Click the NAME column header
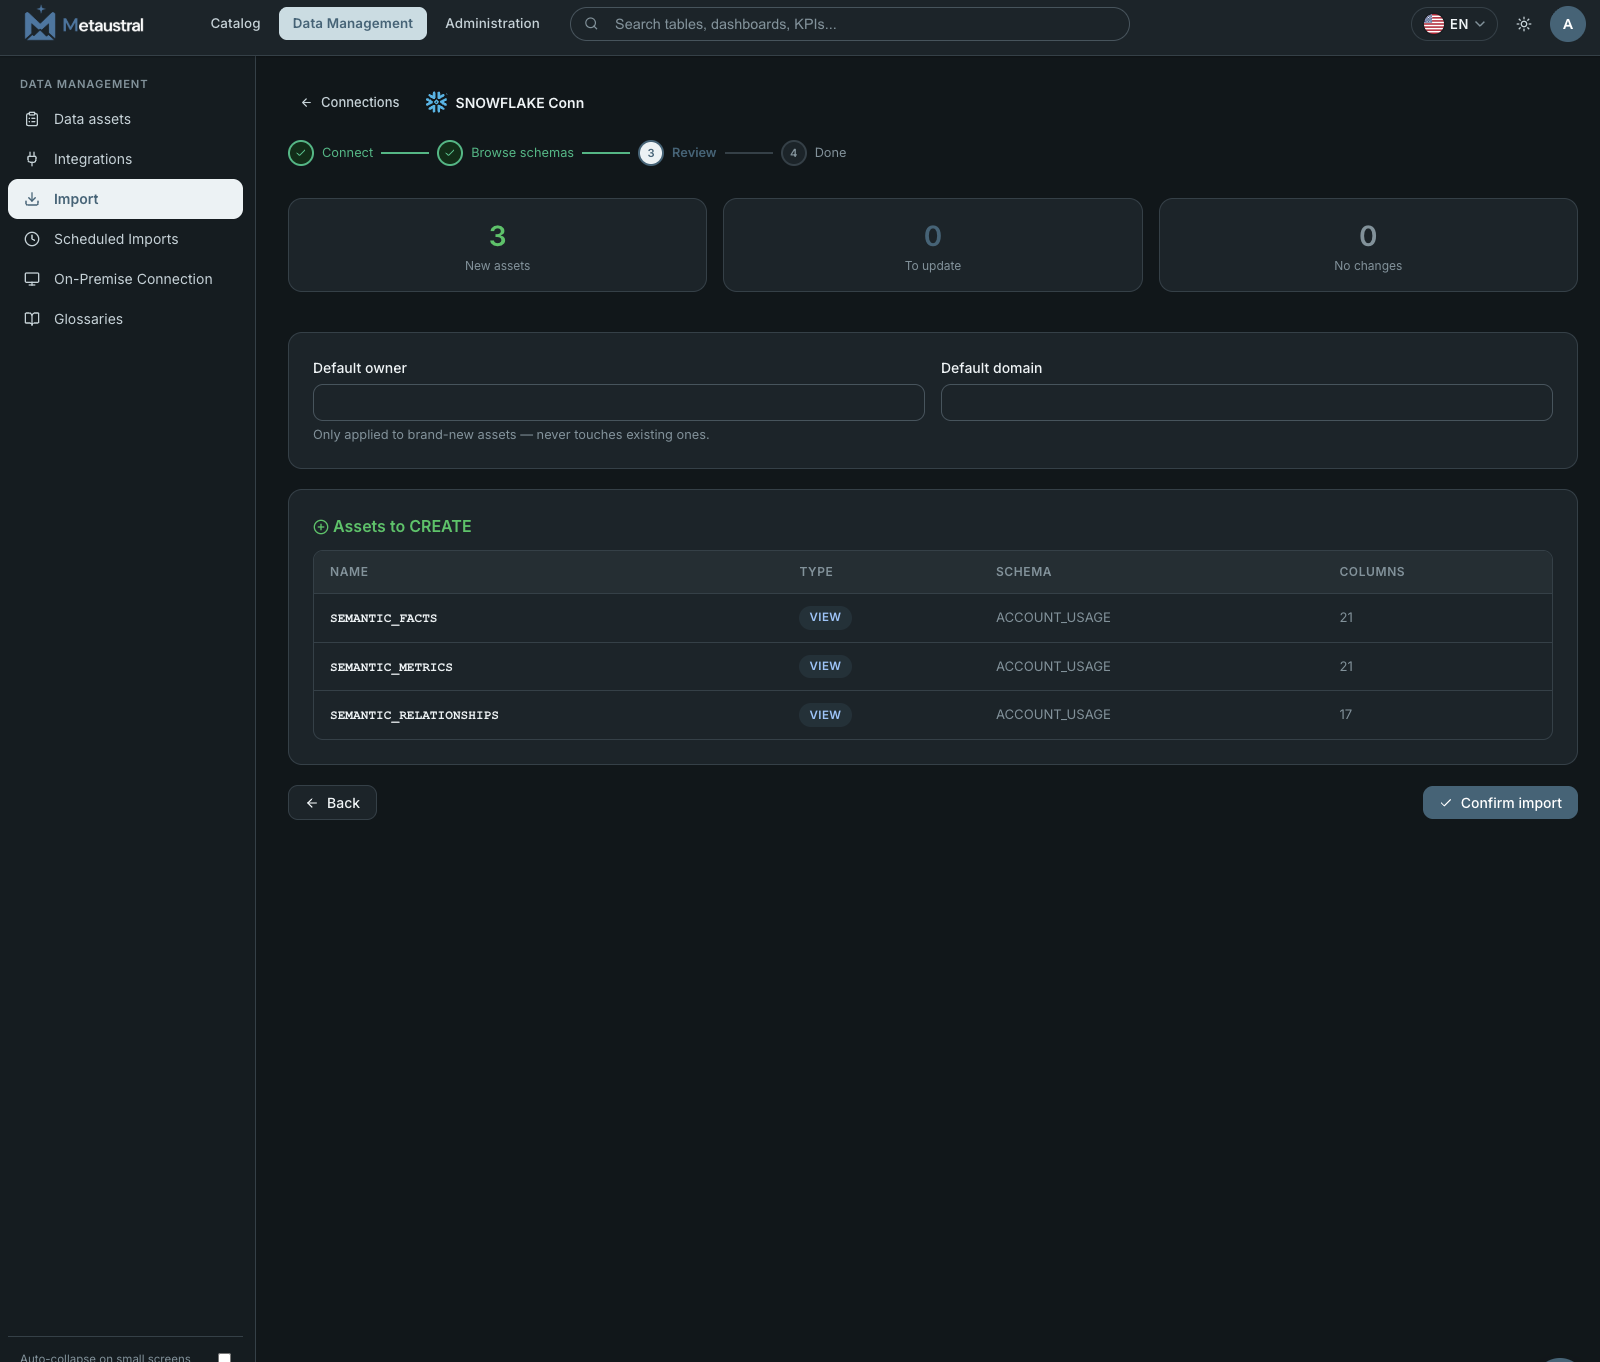Screen dimensions: 1600x1362 (349, 572)
